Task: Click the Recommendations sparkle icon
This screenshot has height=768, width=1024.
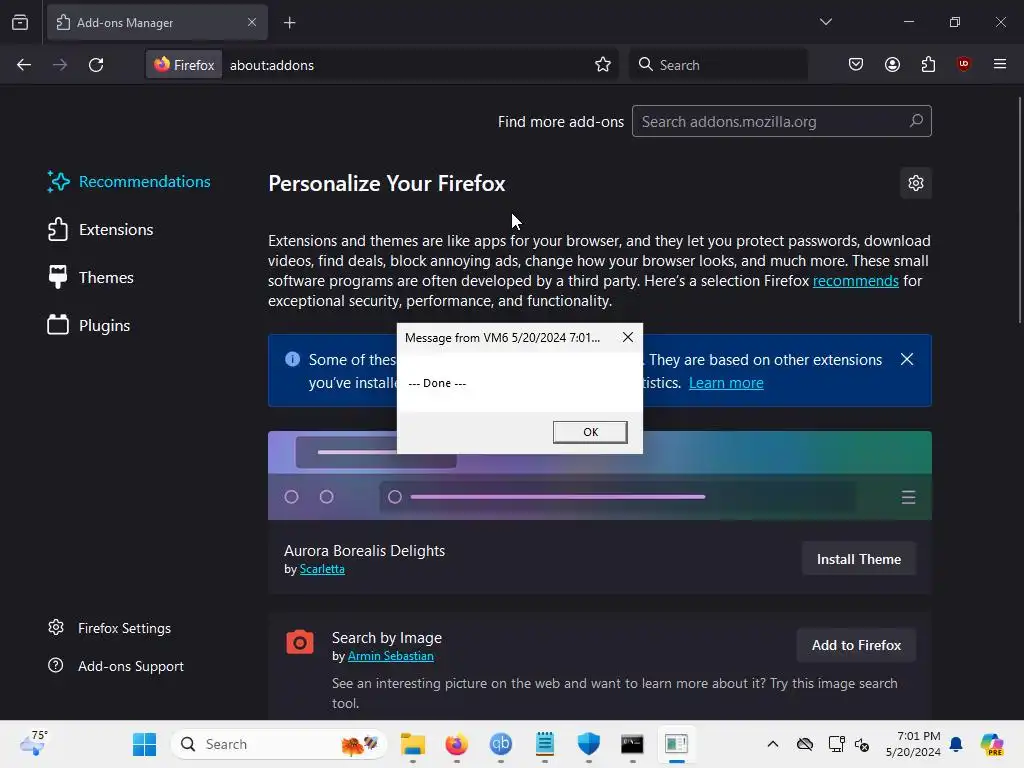Action: (x=58, y=182)
